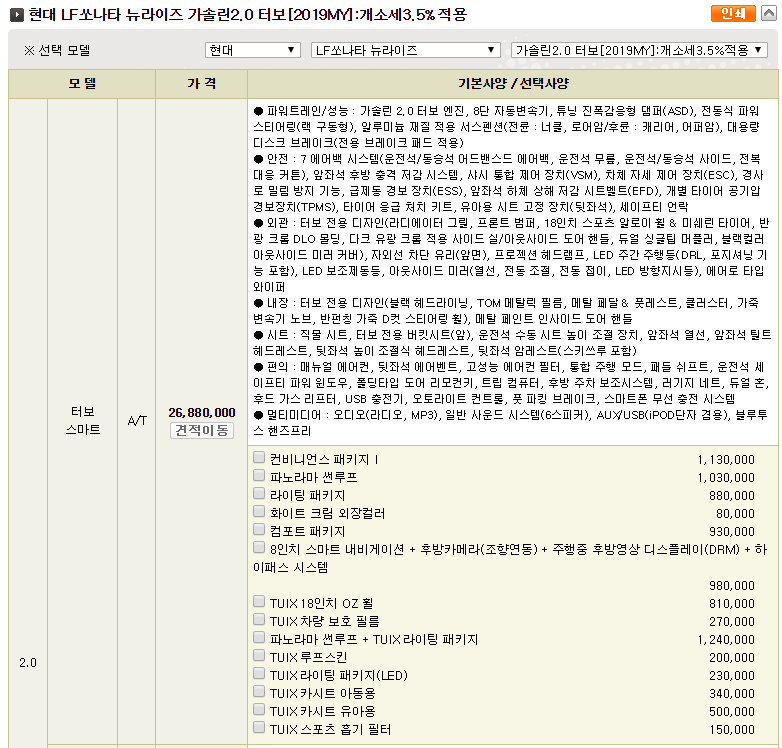Click the 가격 column header

coord(201,83)
